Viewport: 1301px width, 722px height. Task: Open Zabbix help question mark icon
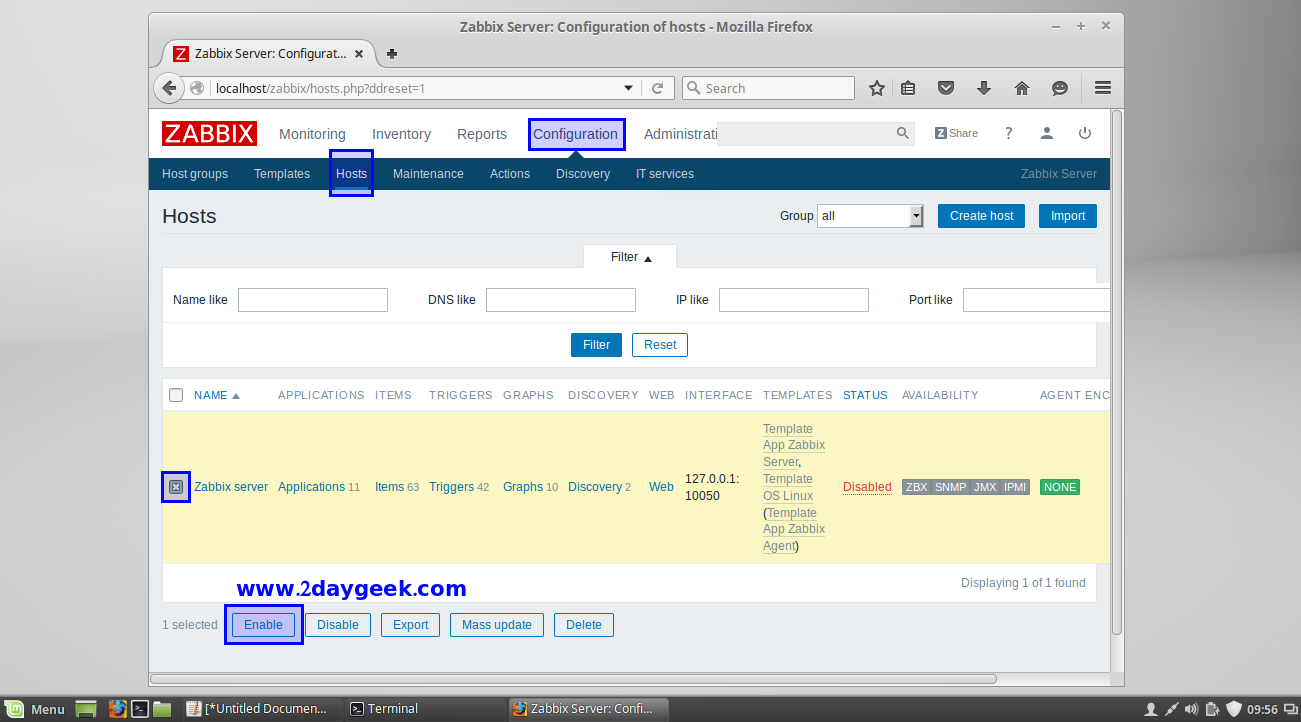coord(1009,133)
